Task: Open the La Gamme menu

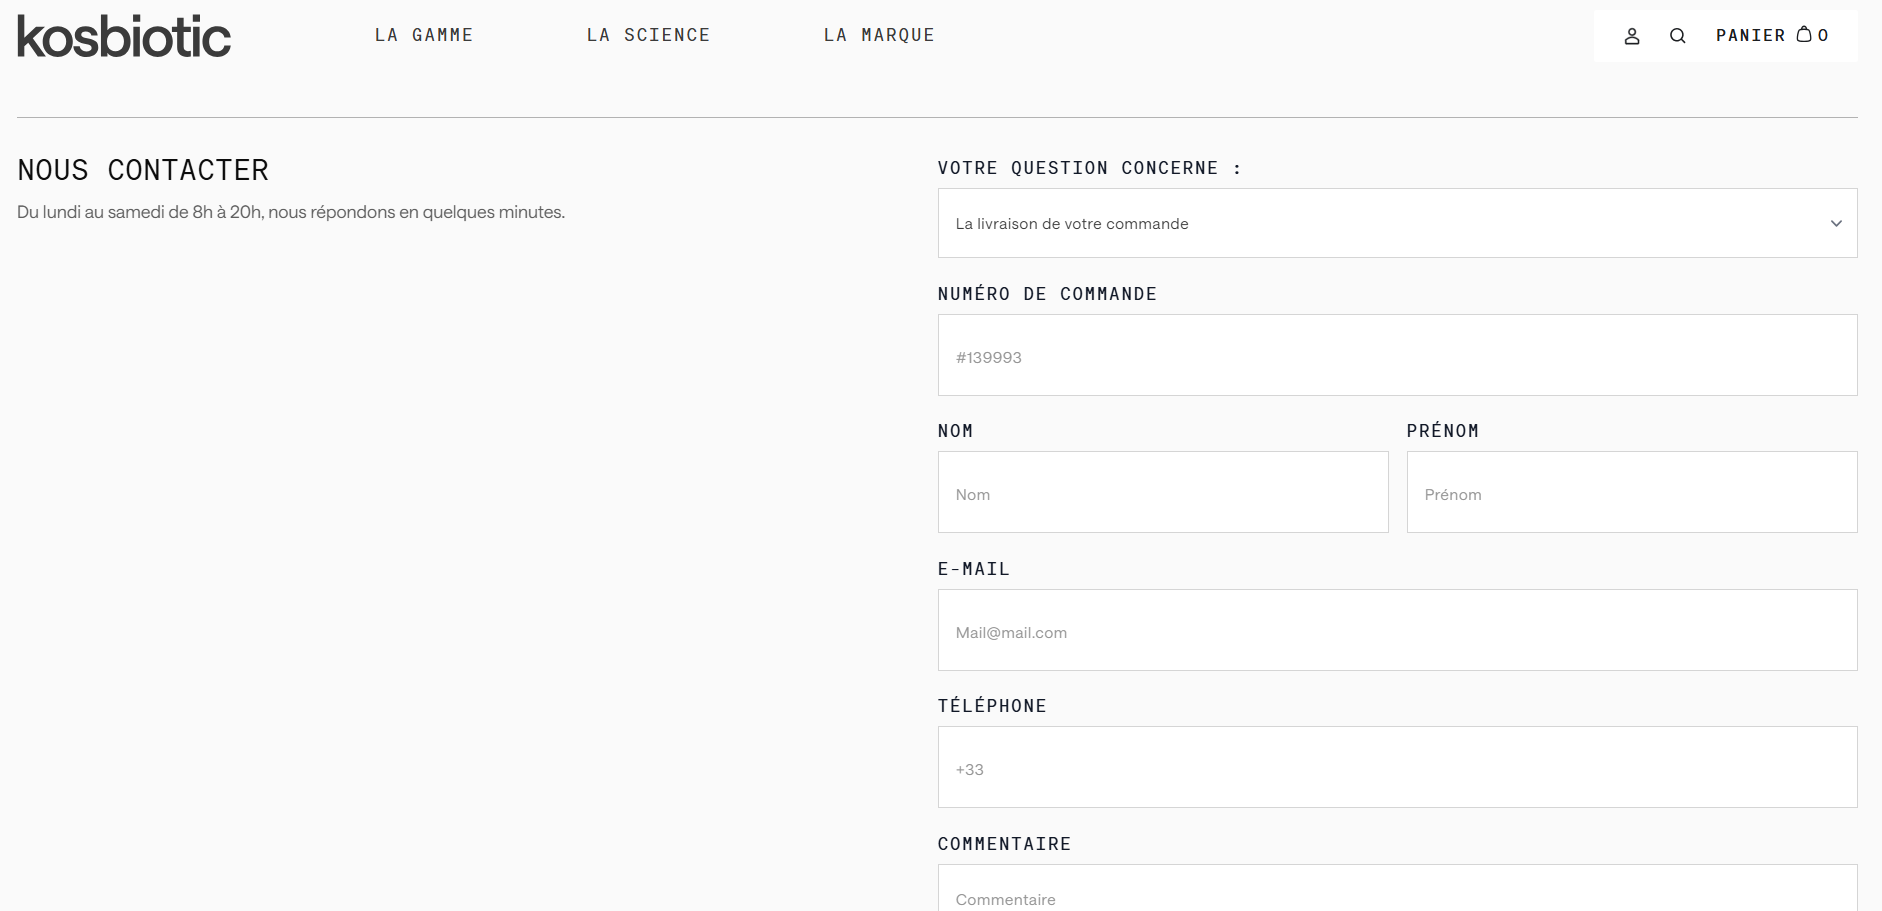Action: pos(424,35)
